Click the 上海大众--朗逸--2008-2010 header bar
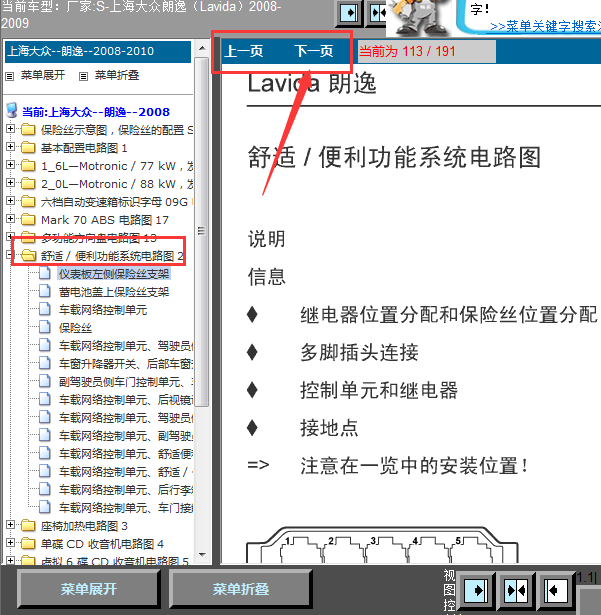The width and height of the screenshot is (601, 615). [98, 51]
